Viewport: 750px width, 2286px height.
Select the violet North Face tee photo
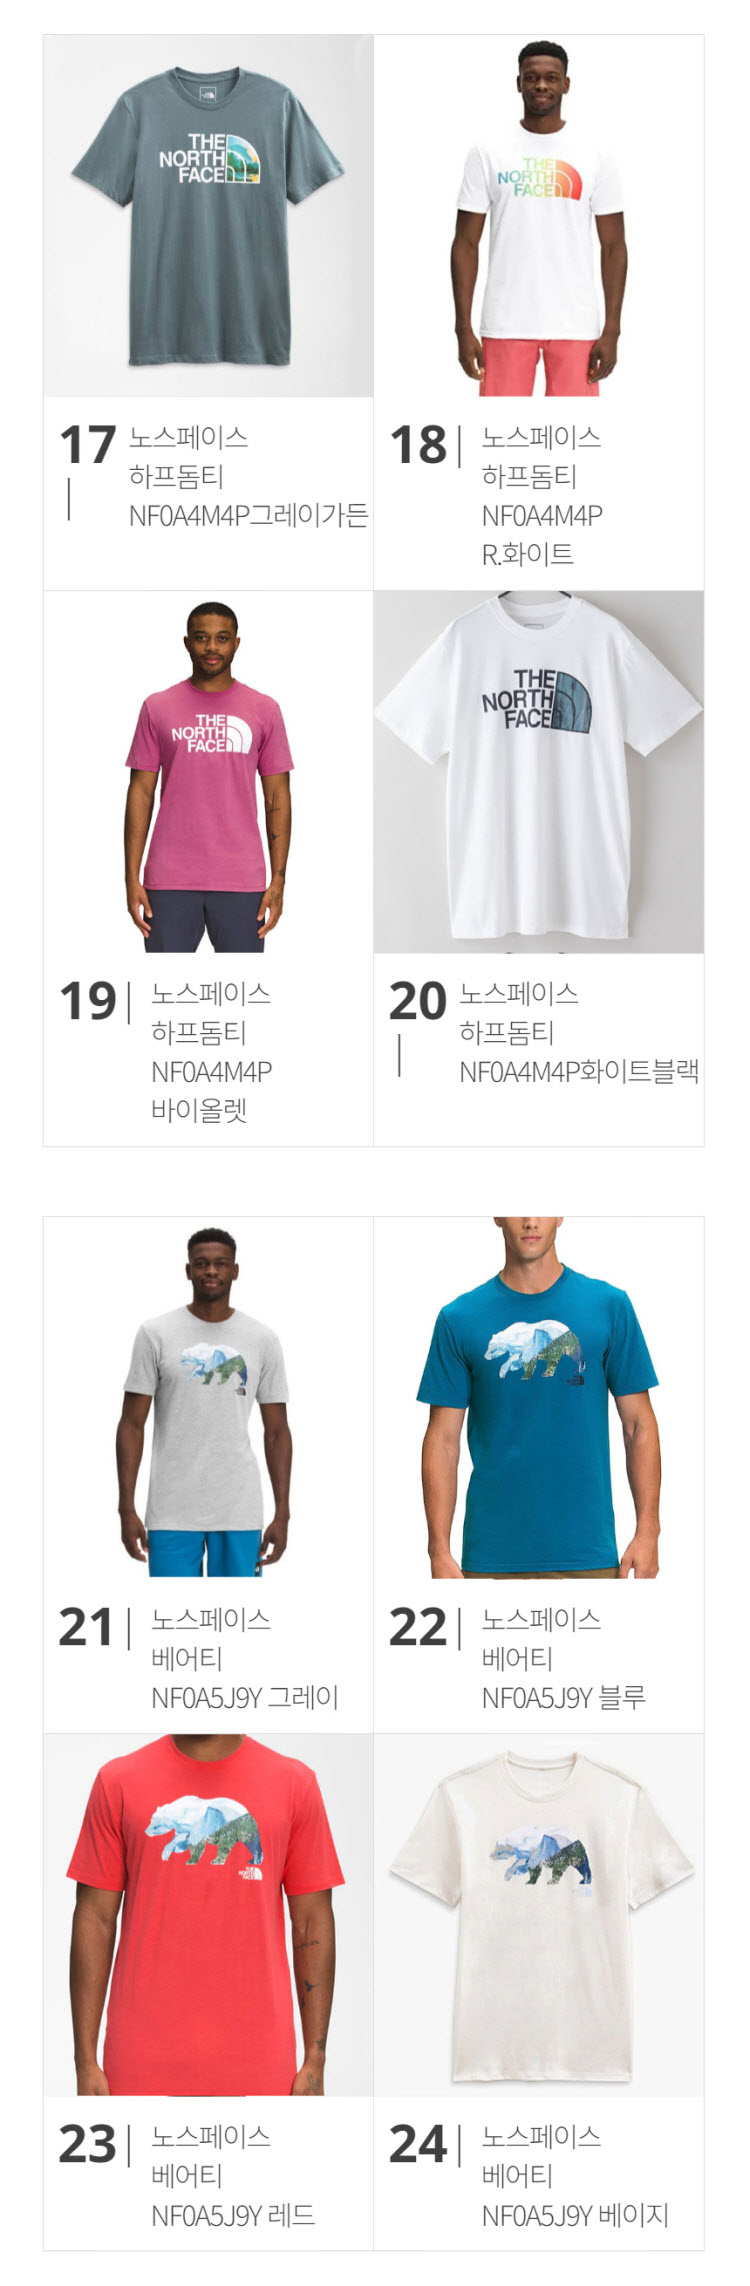[x=208, y=772]
